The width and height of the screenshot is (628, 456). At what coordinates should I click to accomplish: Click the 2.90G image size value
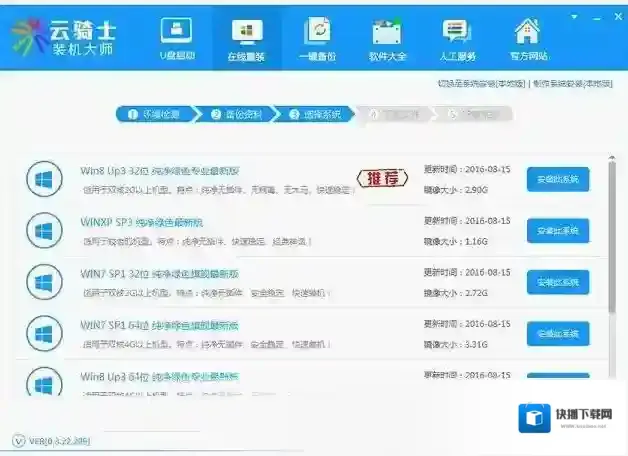point(477,190)
